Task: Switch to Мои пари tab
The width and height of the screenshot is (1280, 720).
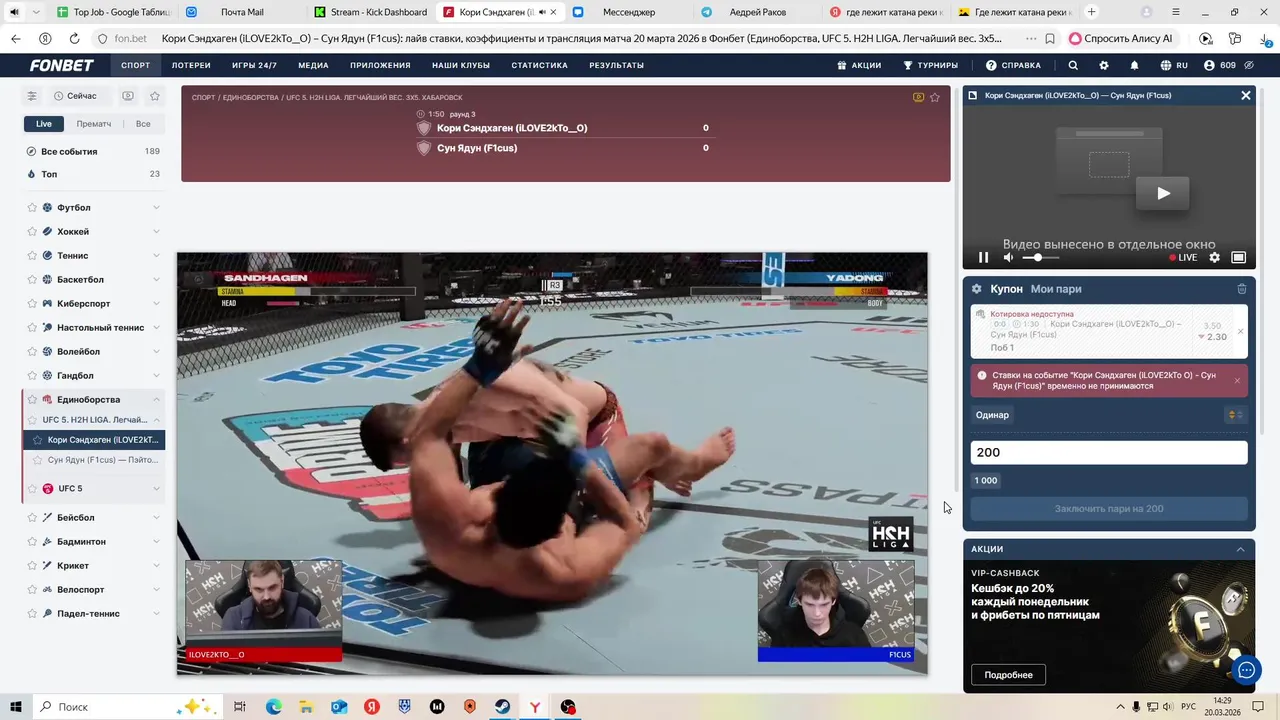Action: [x=1056, y=289]
